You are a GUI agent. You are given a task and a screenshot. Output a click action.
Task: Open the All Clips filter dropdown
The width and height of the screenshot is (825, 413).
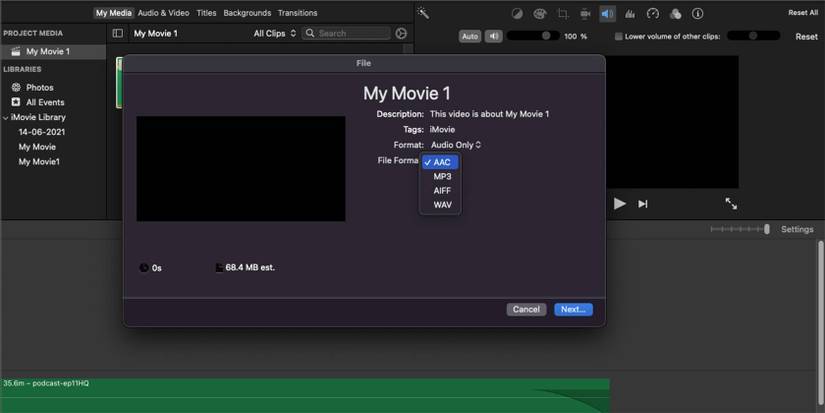tap(275, 33)
